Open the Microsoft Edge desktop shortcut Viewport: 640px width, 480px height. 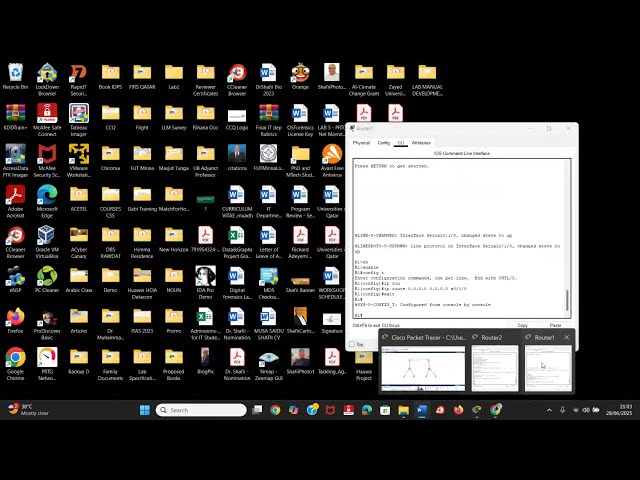pyautogui.click(x=47, y=201)
